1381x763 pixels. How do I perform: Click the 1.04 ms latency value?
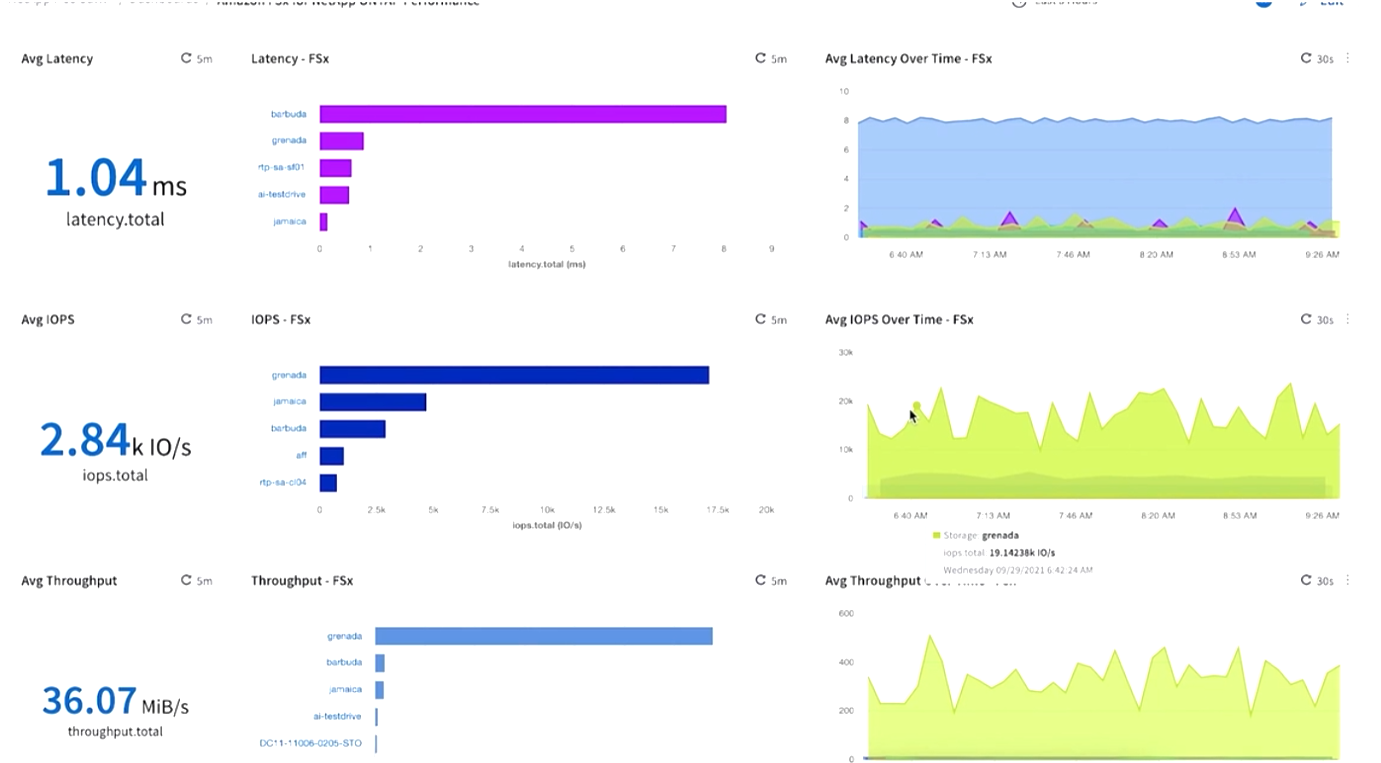[116, 179]
